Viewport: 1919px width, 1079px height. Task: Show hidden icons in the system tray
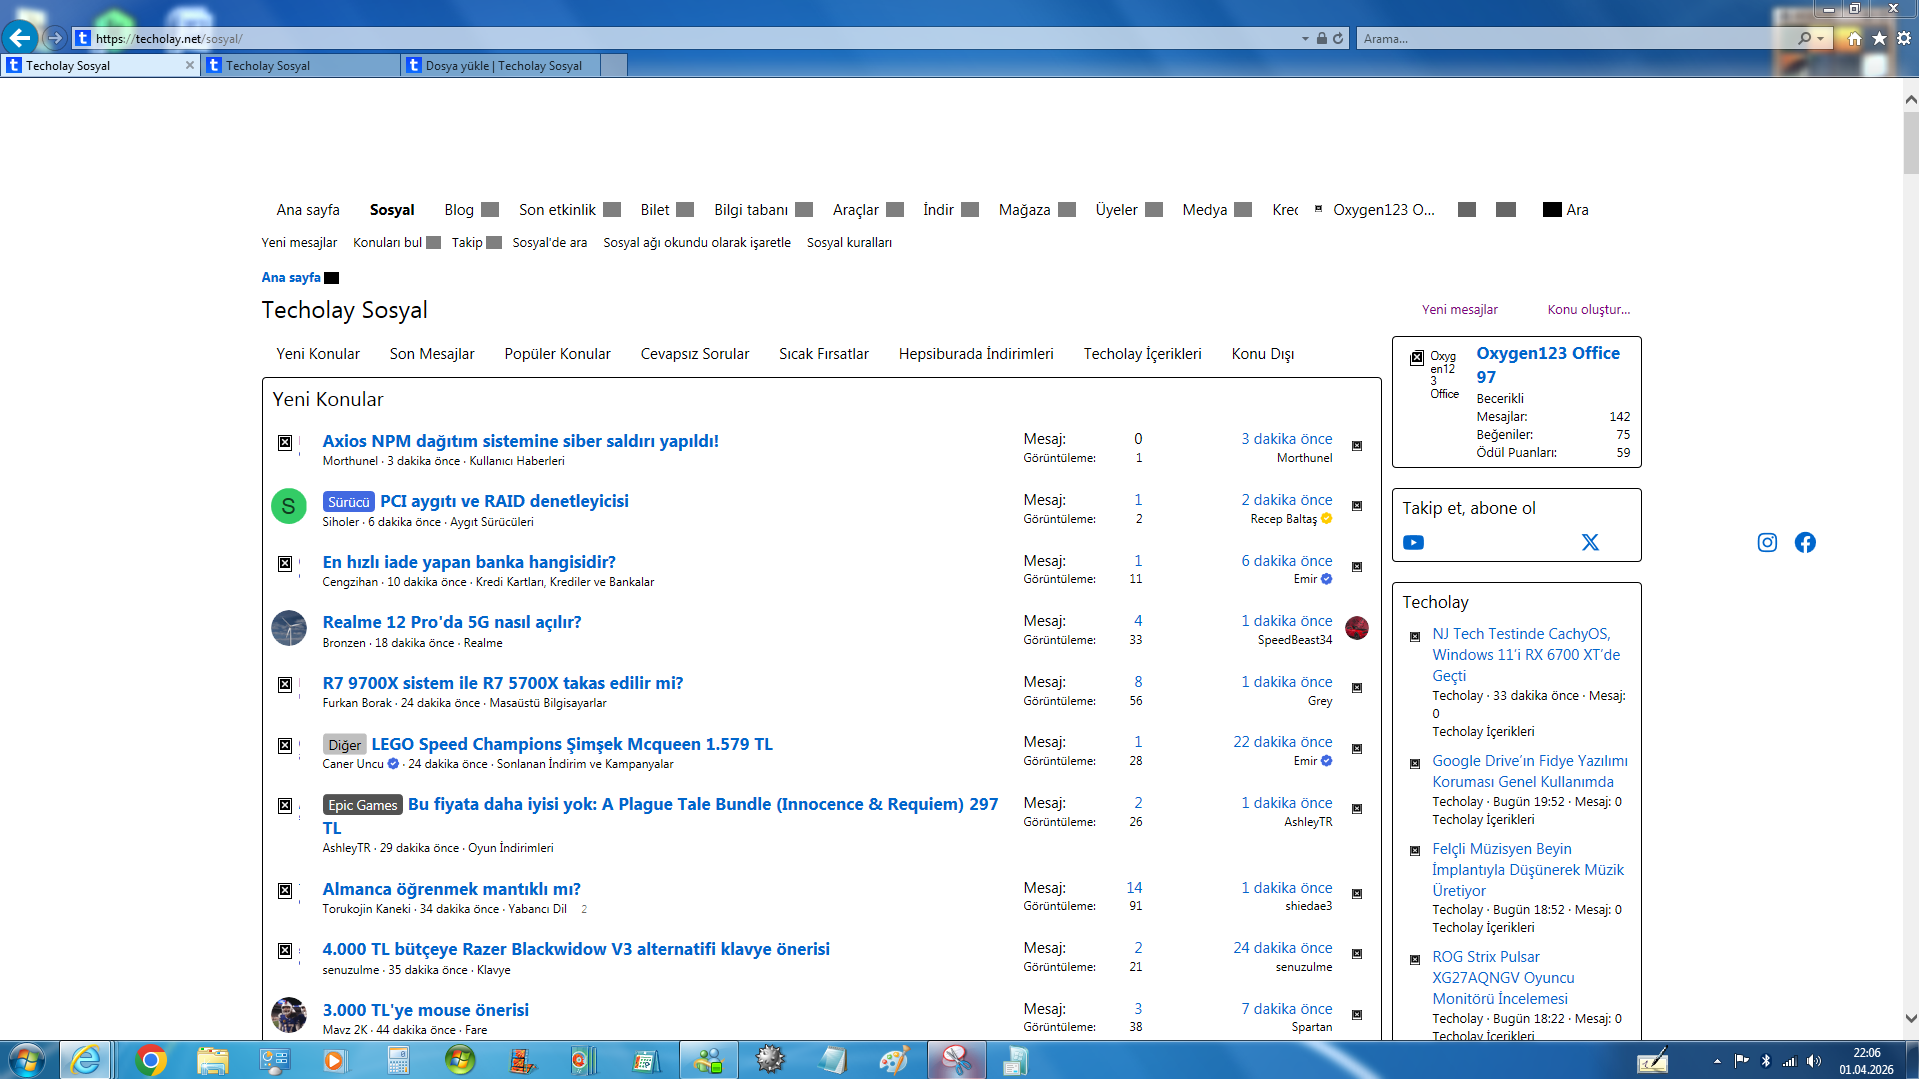coord(1717,1061)
